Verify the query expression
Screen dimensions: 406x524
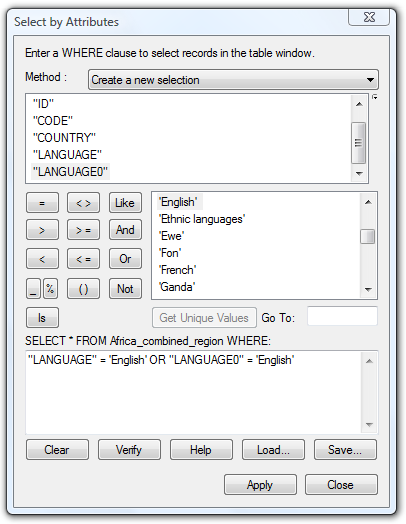[129, 450]
